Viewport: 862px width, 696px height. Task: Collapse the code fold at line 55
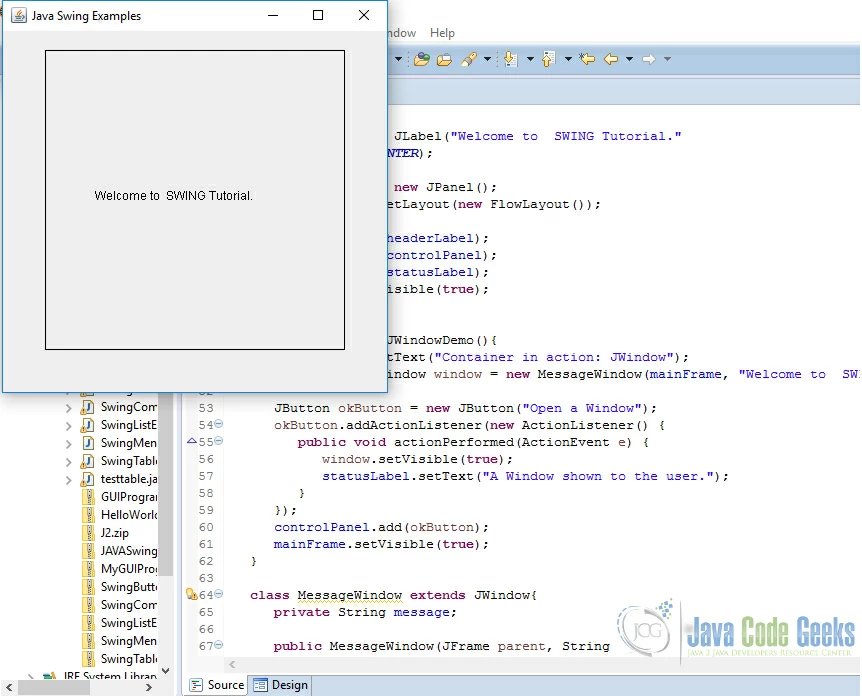[219, 441]
